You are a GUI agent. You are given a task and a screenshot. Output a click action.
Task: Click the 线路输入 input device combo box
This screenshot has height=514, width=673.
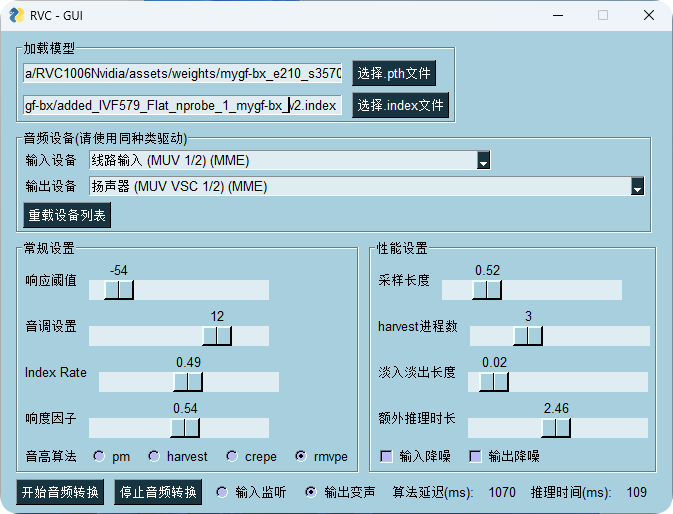pos(282,160)
